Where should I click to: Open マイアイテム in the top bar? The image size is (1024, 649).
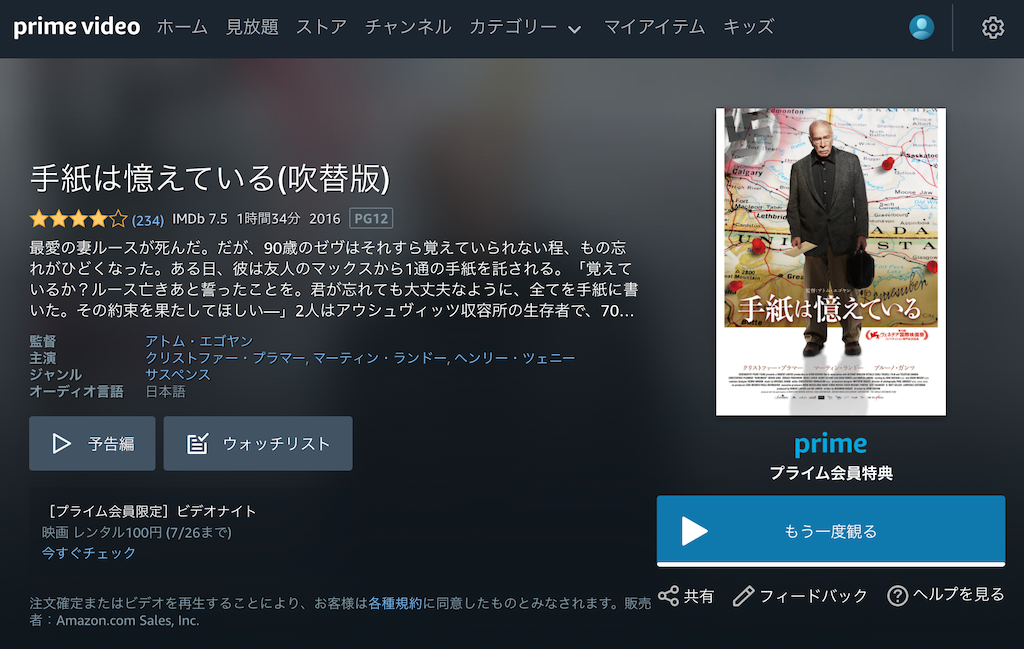[654, 27]
